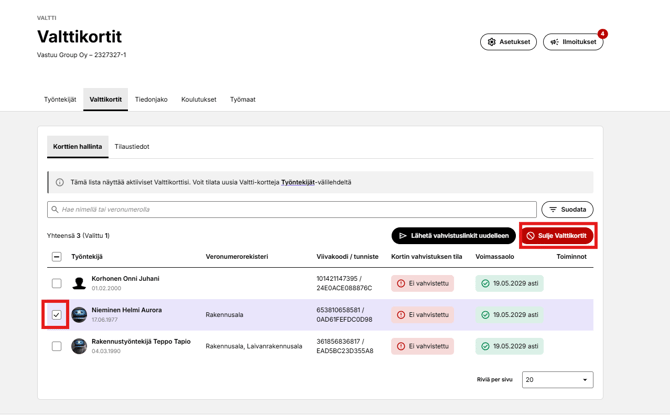Click the magnifier icon in search field
This screenshot has height=417, width=670.
(55, 209)
